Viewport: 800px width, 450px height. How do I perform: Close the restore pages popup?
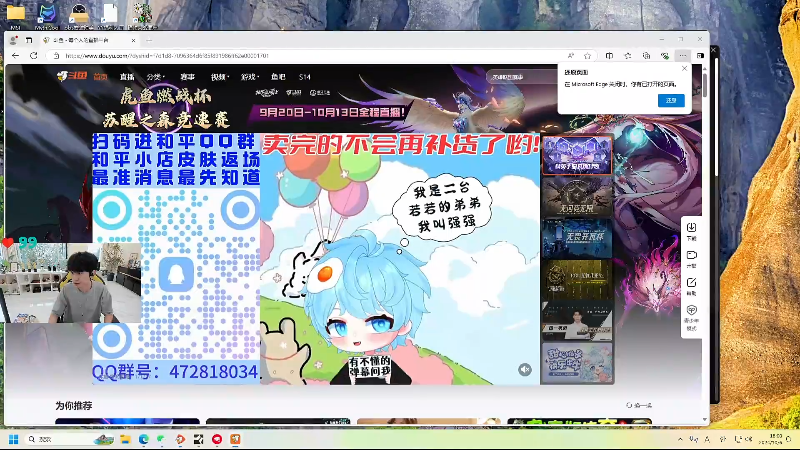(684, 68)
